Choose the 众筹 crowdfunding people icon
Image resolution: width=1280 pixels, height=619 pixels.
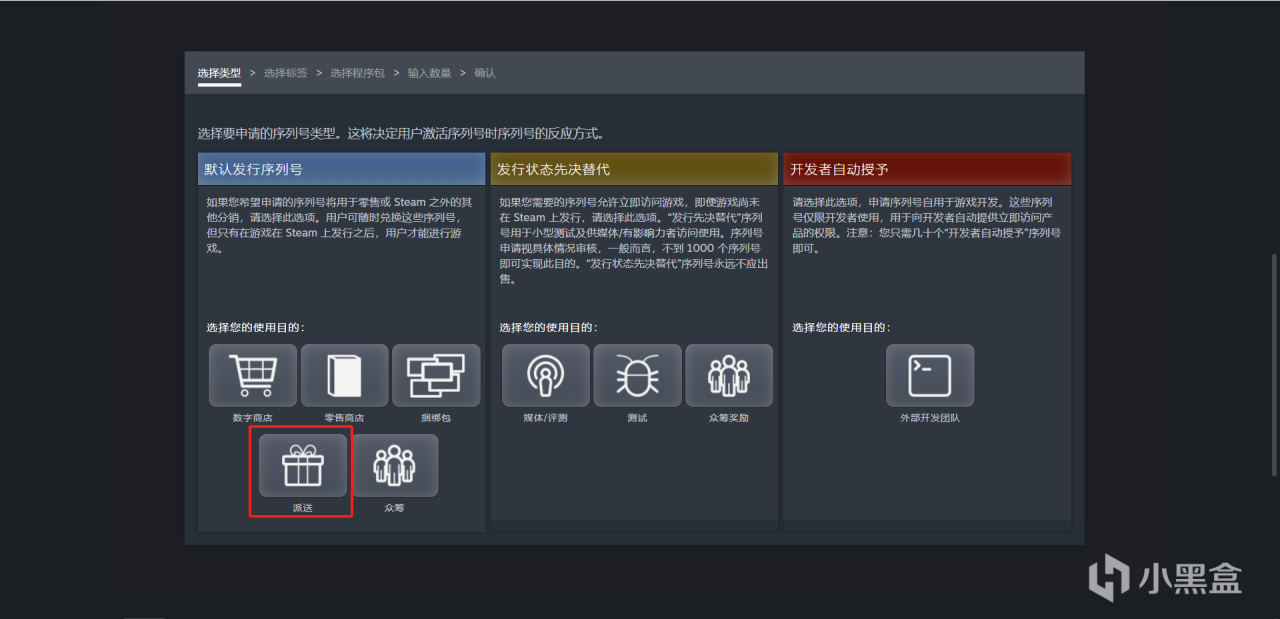(394, 465)
